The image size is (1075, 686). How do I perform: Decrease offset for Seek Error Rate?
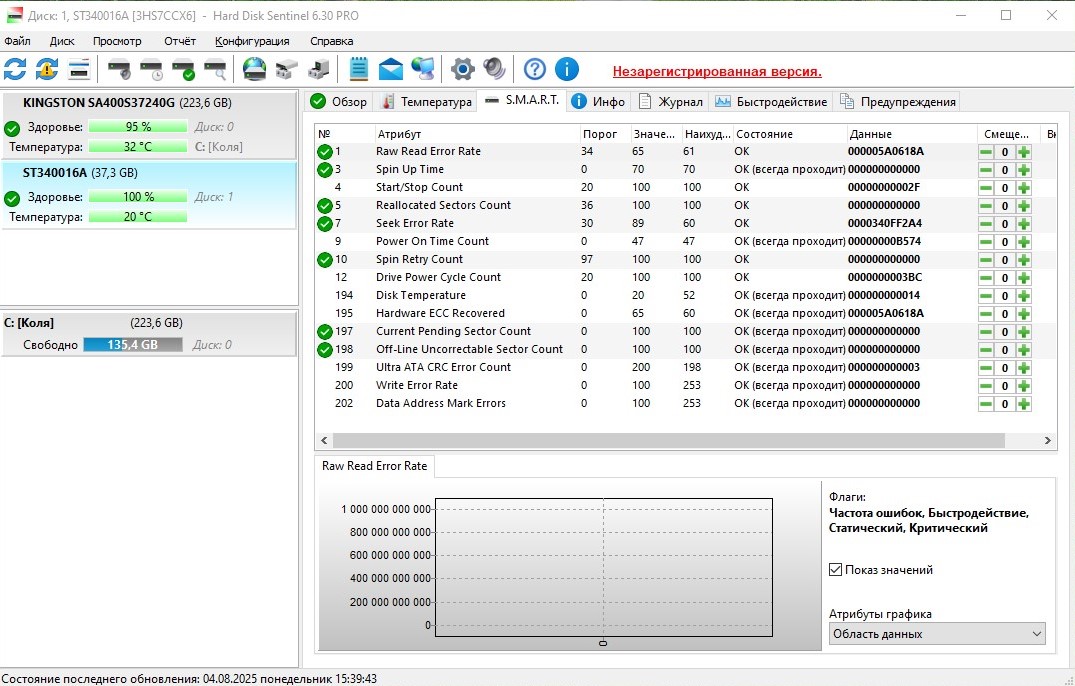point(986,224)
